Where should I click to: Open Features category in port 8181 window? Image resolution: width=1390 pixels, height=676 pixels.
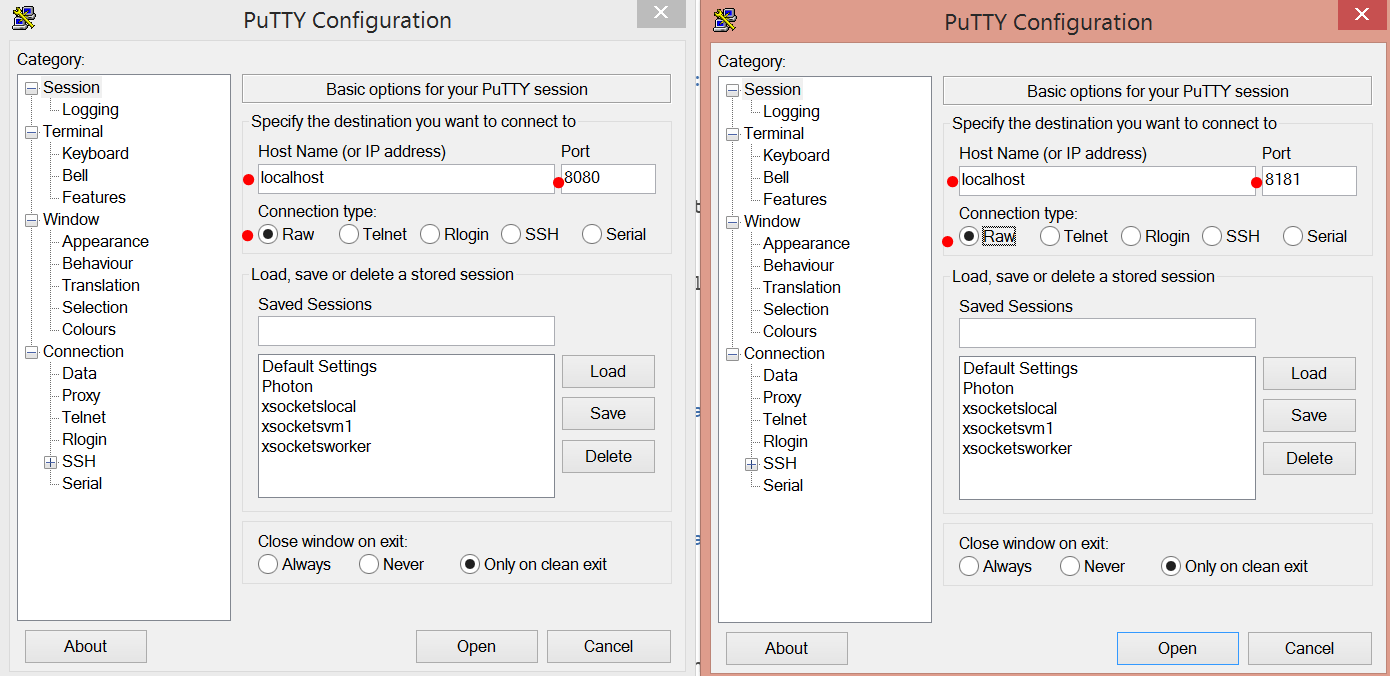795,199
